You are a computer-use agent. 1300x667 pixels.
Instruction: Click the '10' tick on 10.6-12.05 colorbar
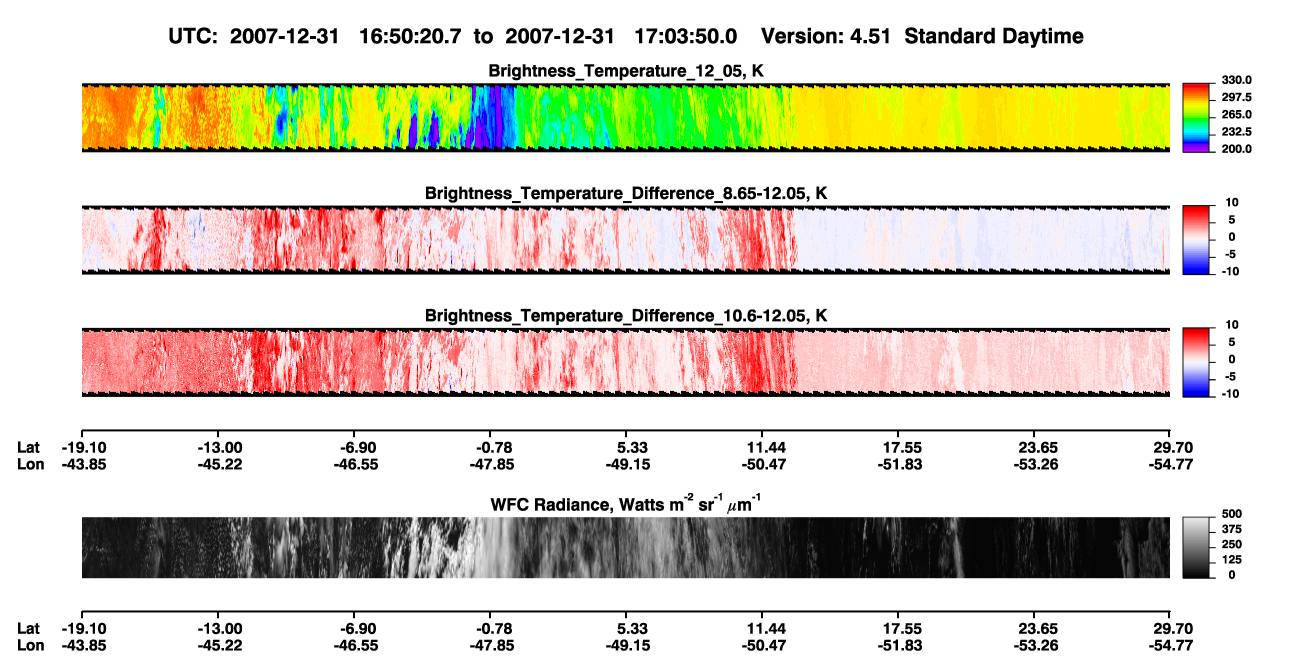[x=1230, y=324]
